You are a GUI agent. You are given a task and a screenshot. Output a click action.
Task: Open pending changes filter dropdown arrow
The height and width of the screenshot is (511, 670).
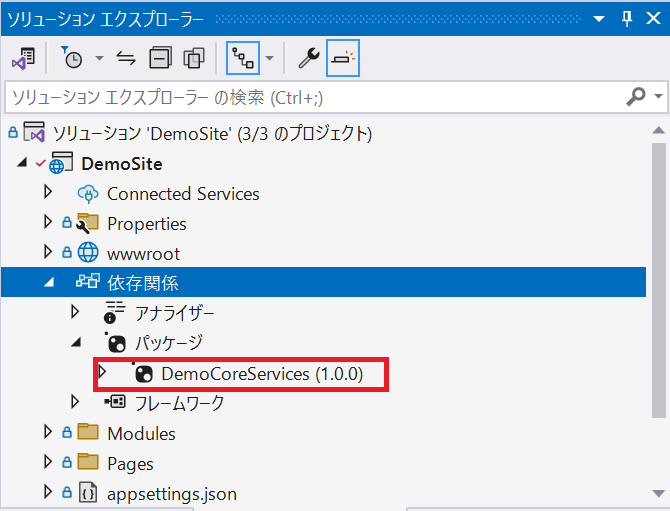pyautogui.click(x=99, y=58)
